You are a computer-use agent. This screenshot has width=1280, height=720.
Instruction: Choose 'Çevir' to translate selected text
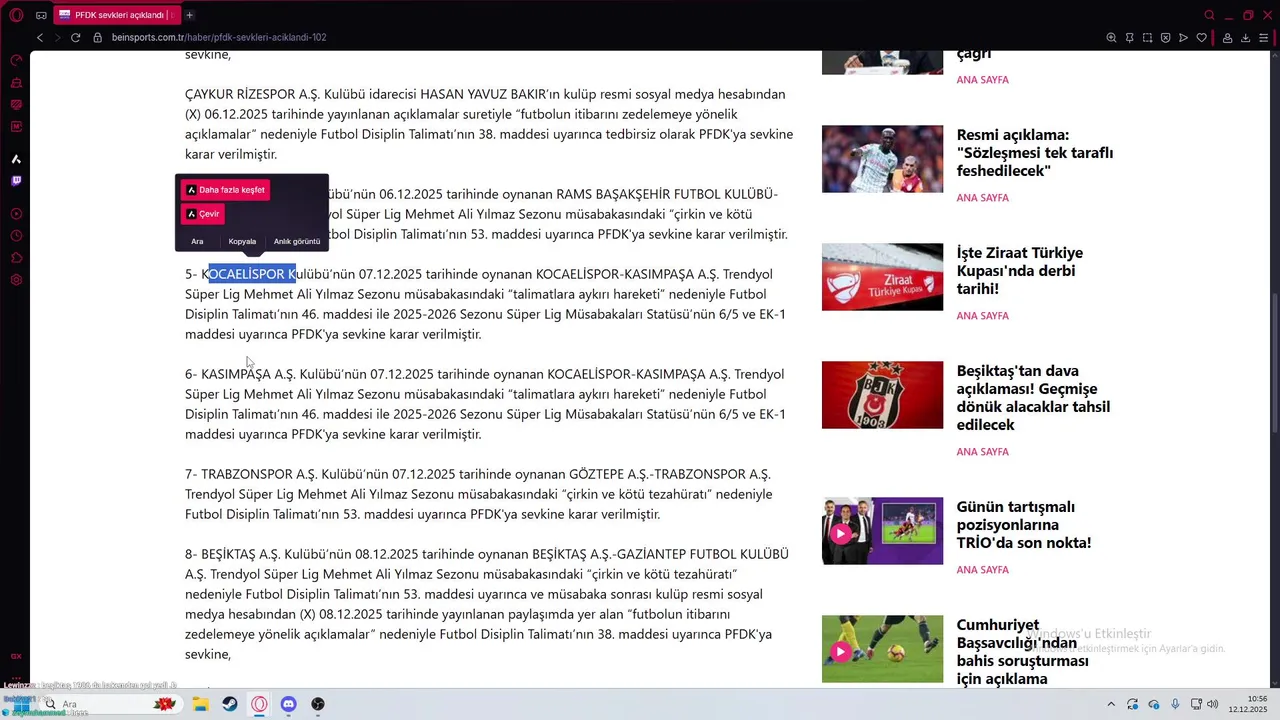point(203,214)
